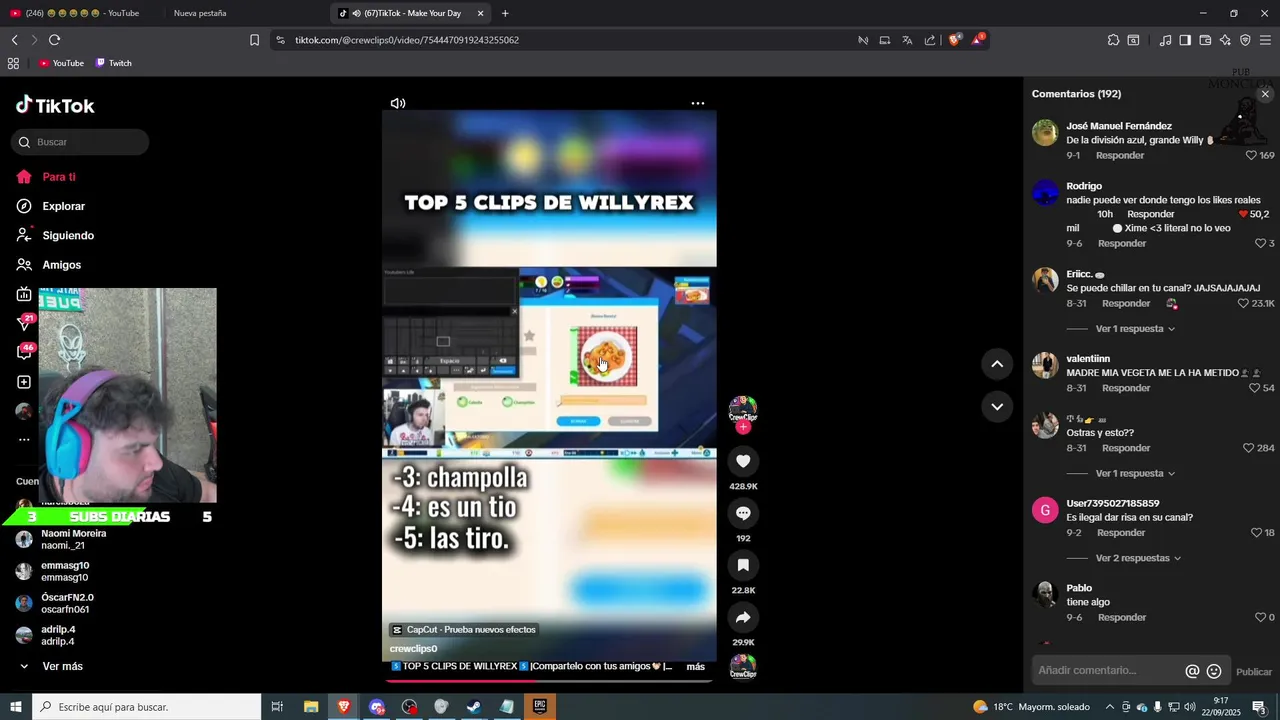
Task: Click the upload plus icon in sidebar
Action: pos(24,382)
